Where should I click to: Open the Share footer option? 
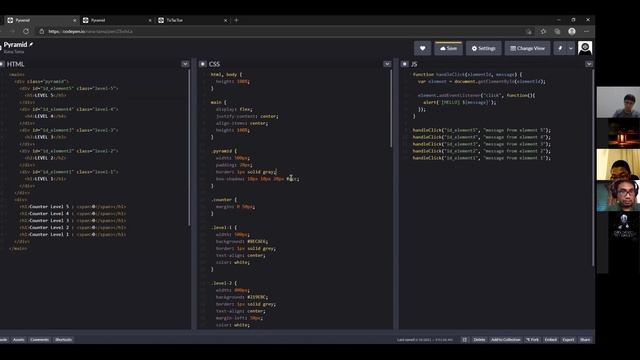[585, 340]
